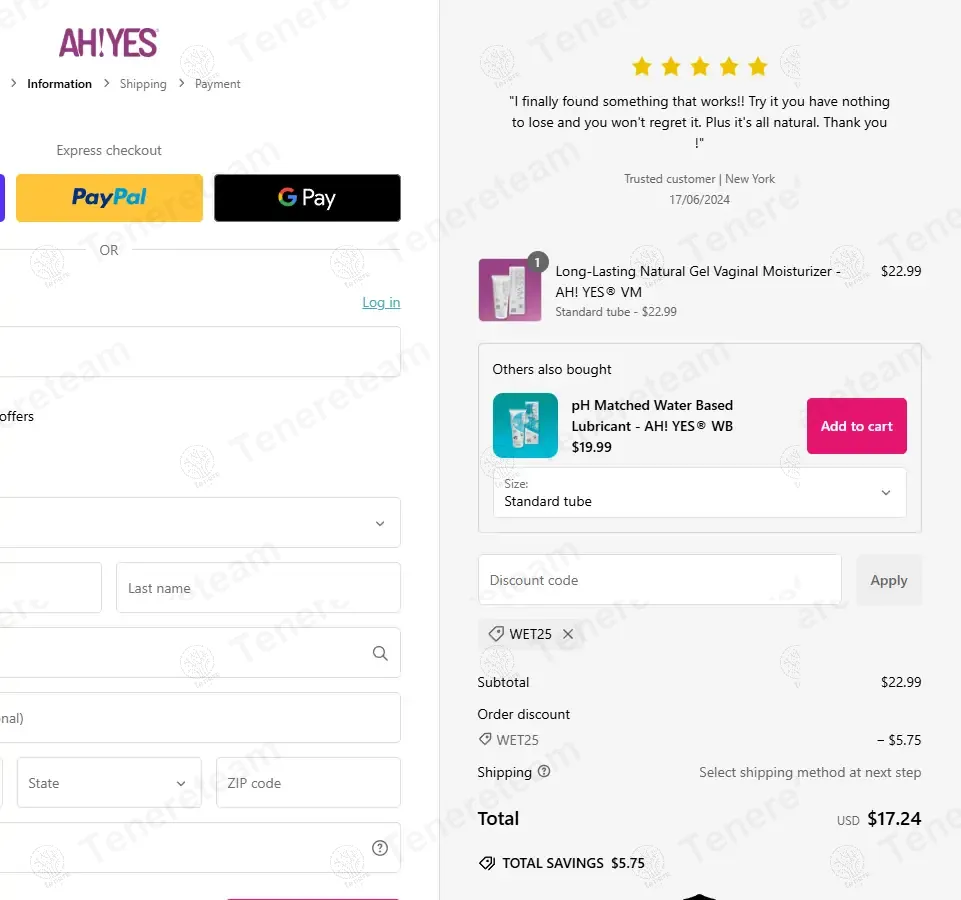Image resolution: width=961 pixels, height=900 pixels.
Task: Expand the State dropdown
Action: [x=109, y=783]
